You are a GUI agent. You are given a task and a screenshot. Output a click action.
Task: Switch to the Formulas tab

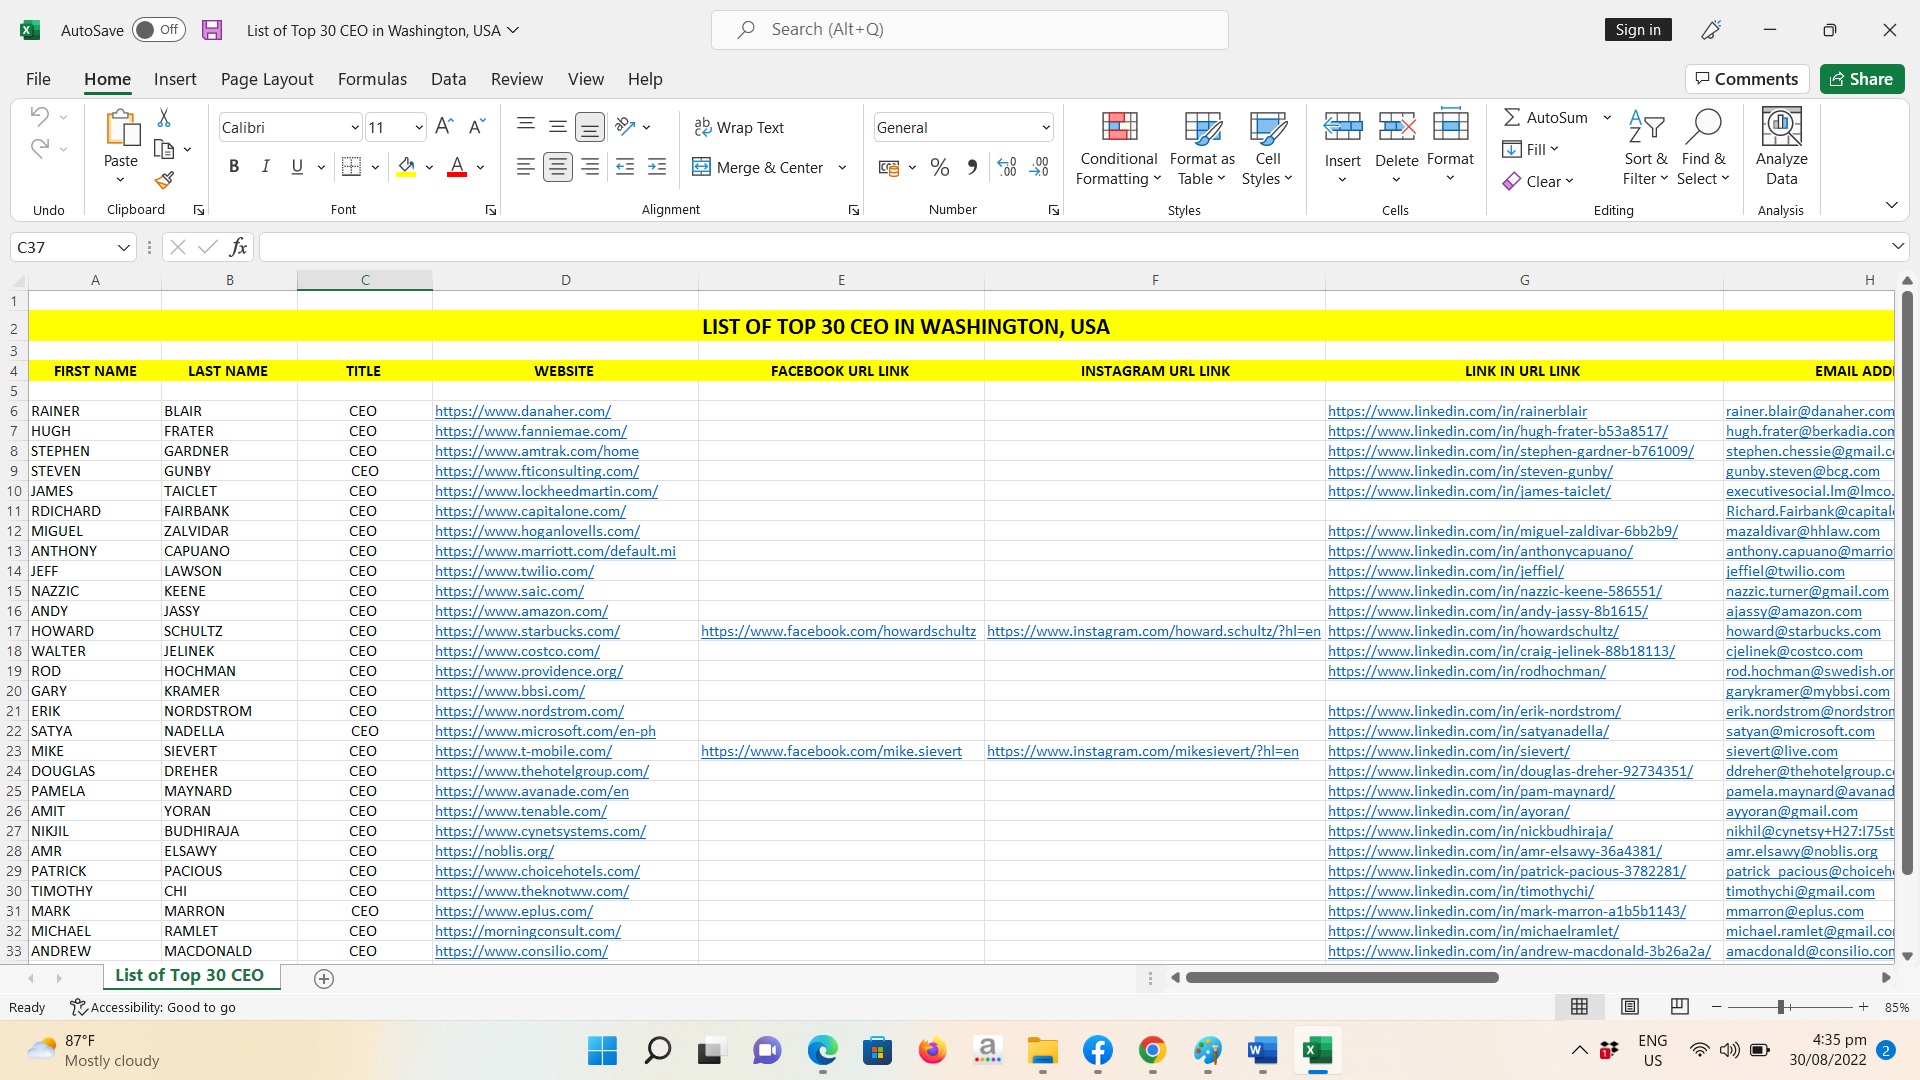[x=372, y=79]
